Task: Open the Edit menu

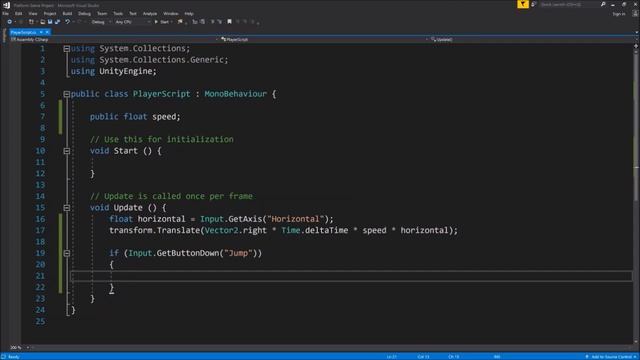Action: click(x=18, y=13)
